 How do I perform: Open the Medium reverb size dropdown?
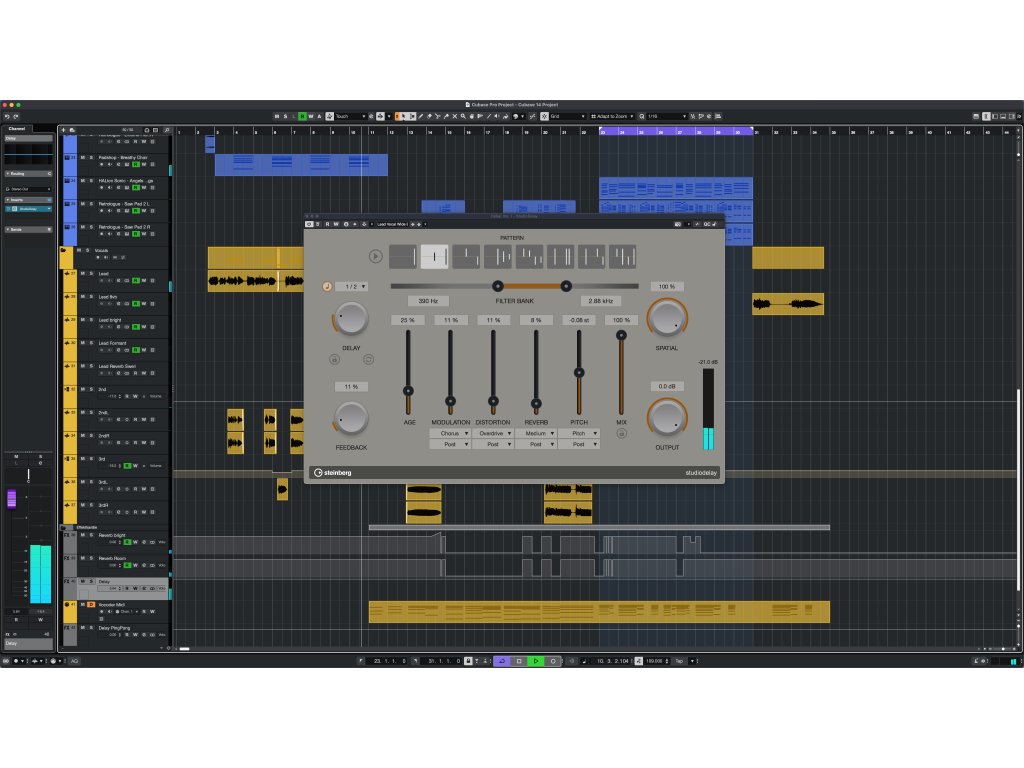(536, 434)
